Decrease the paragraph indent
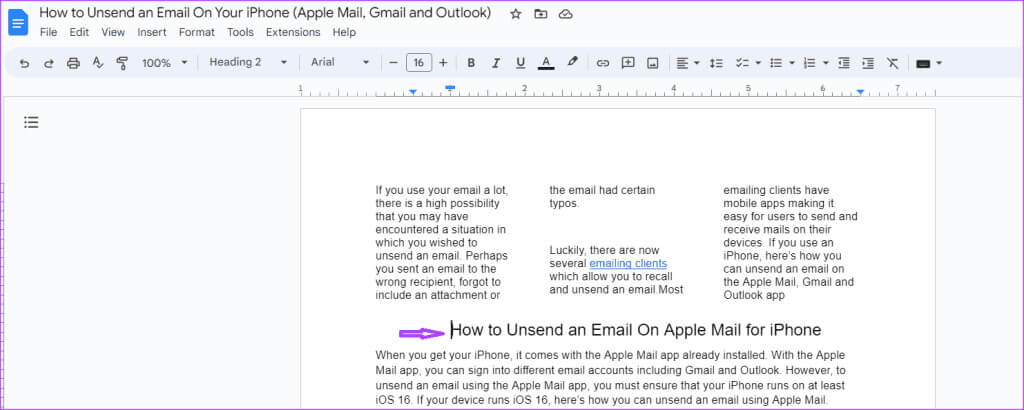 (844, 63)
